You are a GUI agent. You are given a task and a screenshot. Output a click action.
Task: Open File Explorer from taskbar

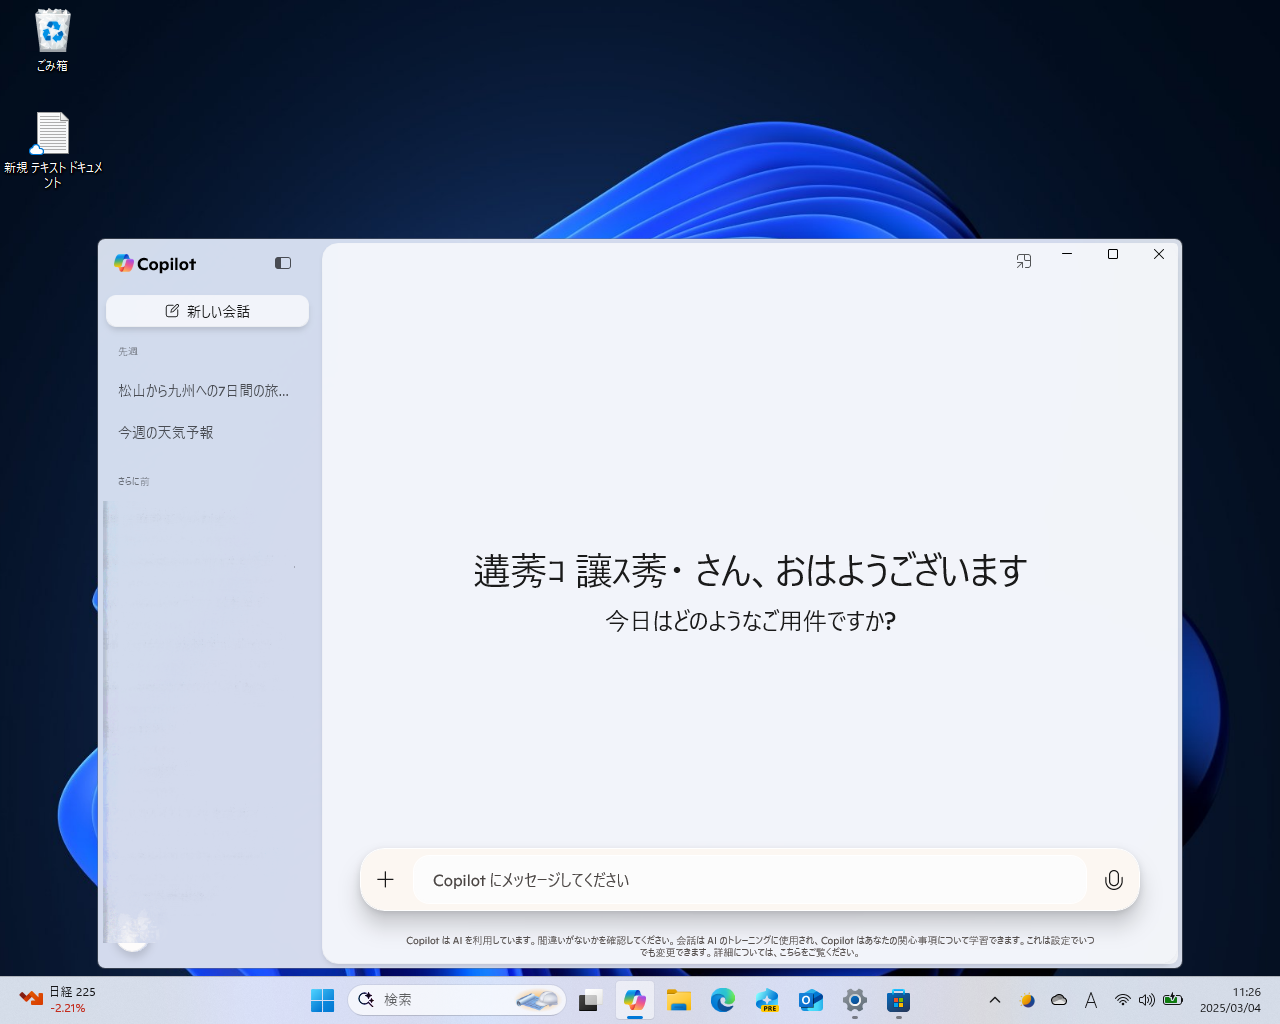coord(679,1000)
